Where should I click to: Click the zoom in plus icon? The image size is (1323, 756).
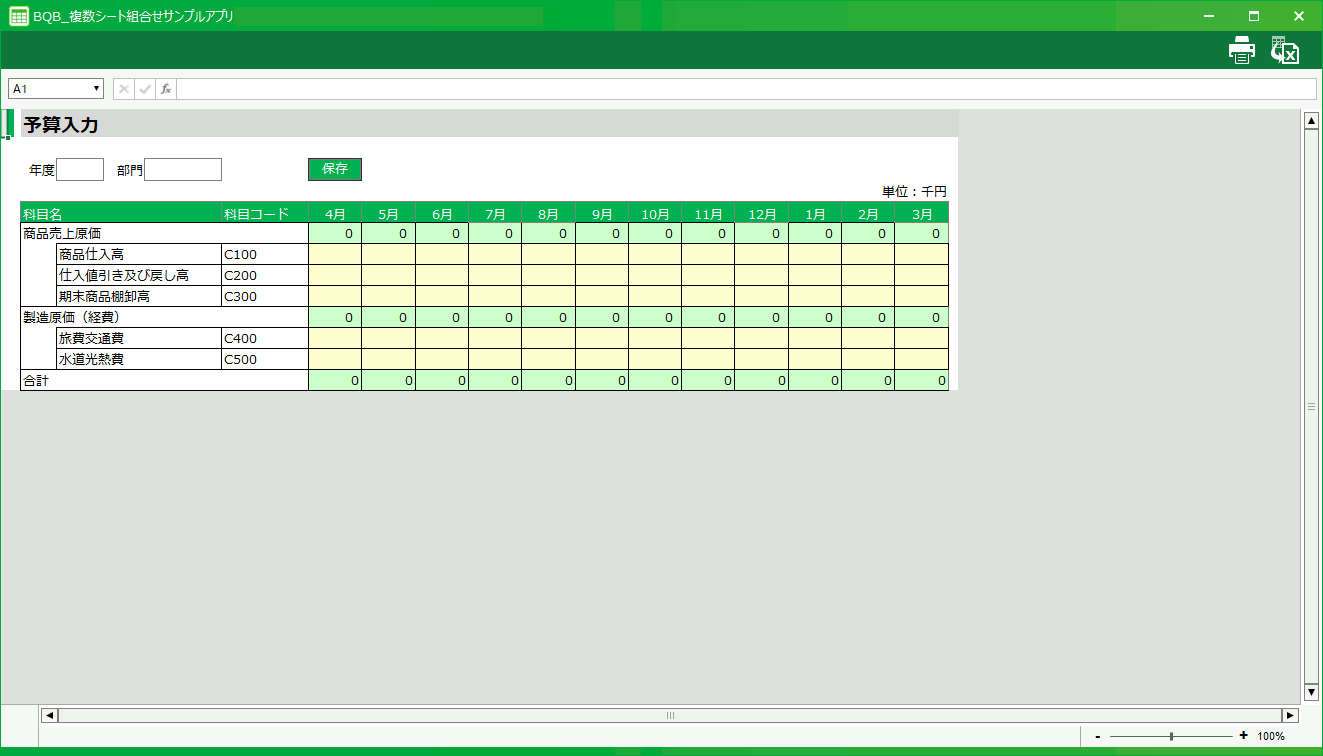point(1243,736)
